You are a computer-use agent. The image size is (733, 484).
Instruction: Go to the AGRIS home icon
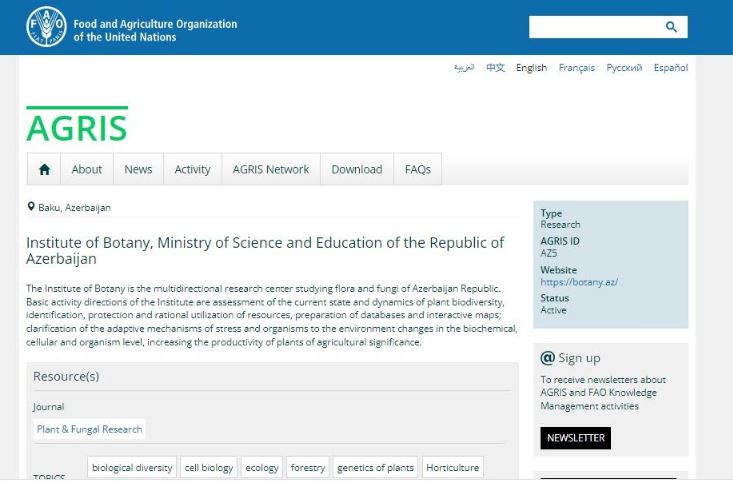click(44, 169)
